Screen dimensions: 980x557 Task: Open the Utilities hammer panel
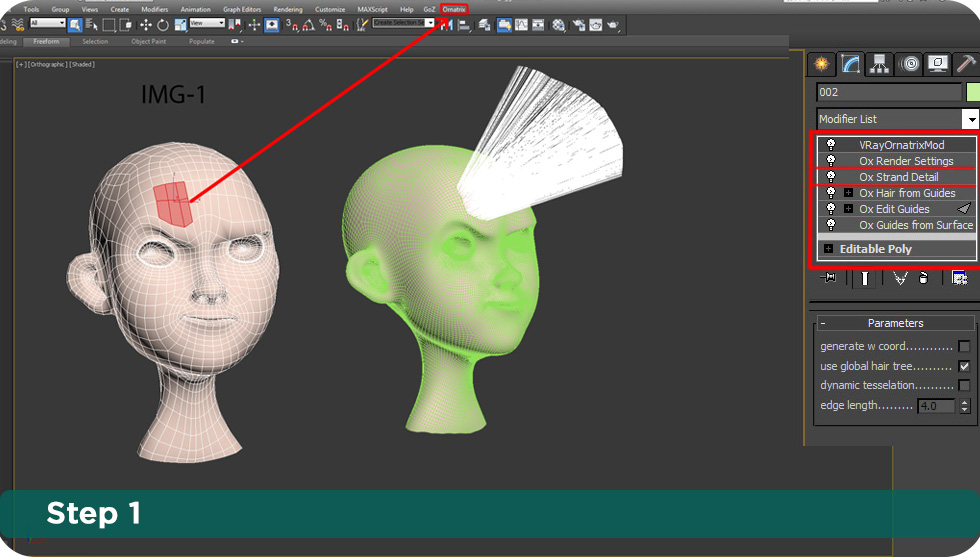(x=966, y=64)
